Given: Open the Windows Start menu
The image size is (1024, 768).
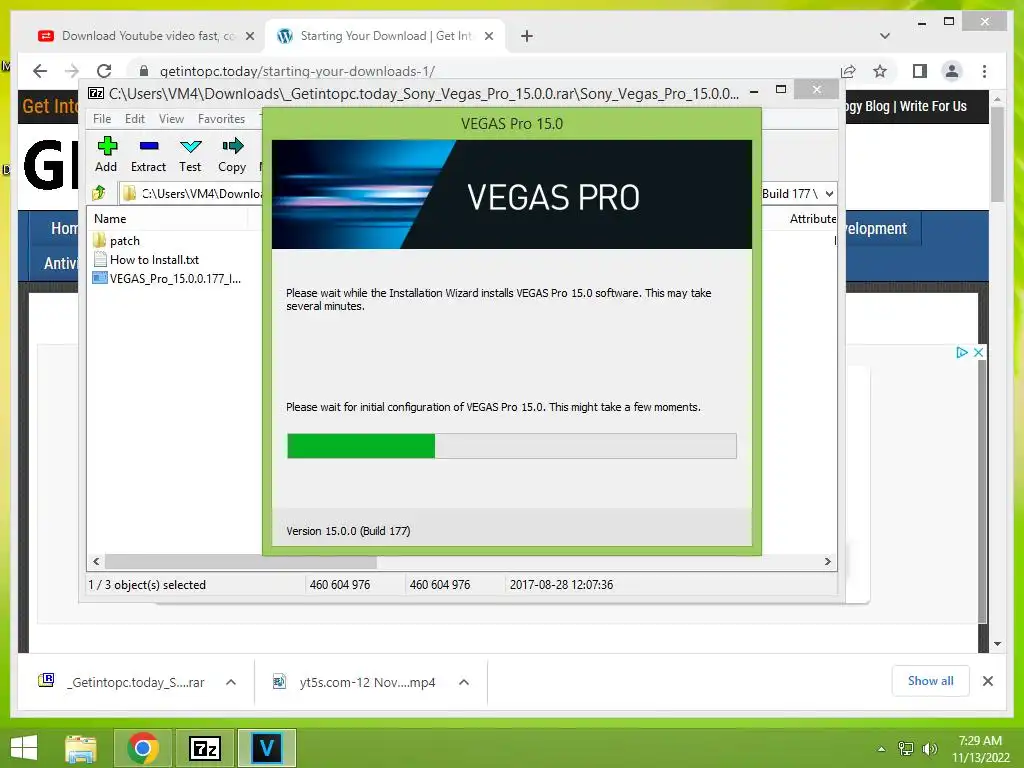Looking at the screenshot, I should coord(25,748).
